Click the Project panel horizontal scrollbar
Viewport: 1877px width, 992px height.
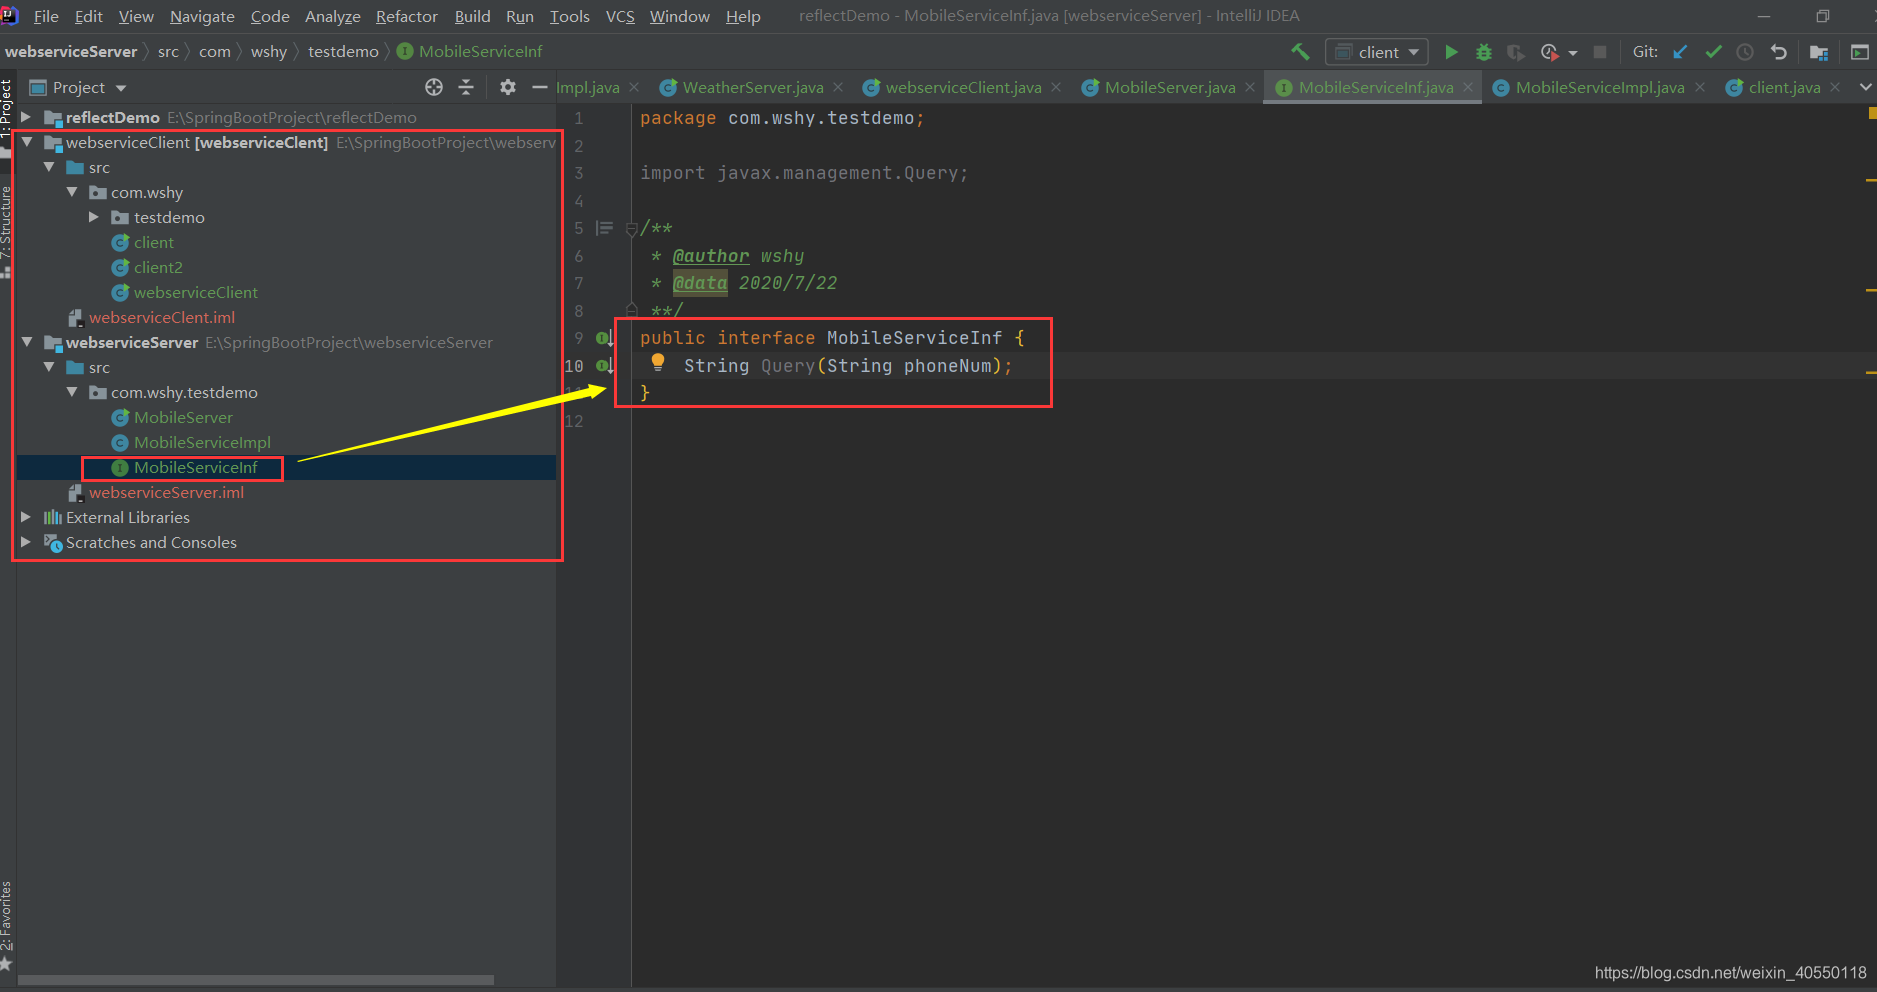(256, 980)
